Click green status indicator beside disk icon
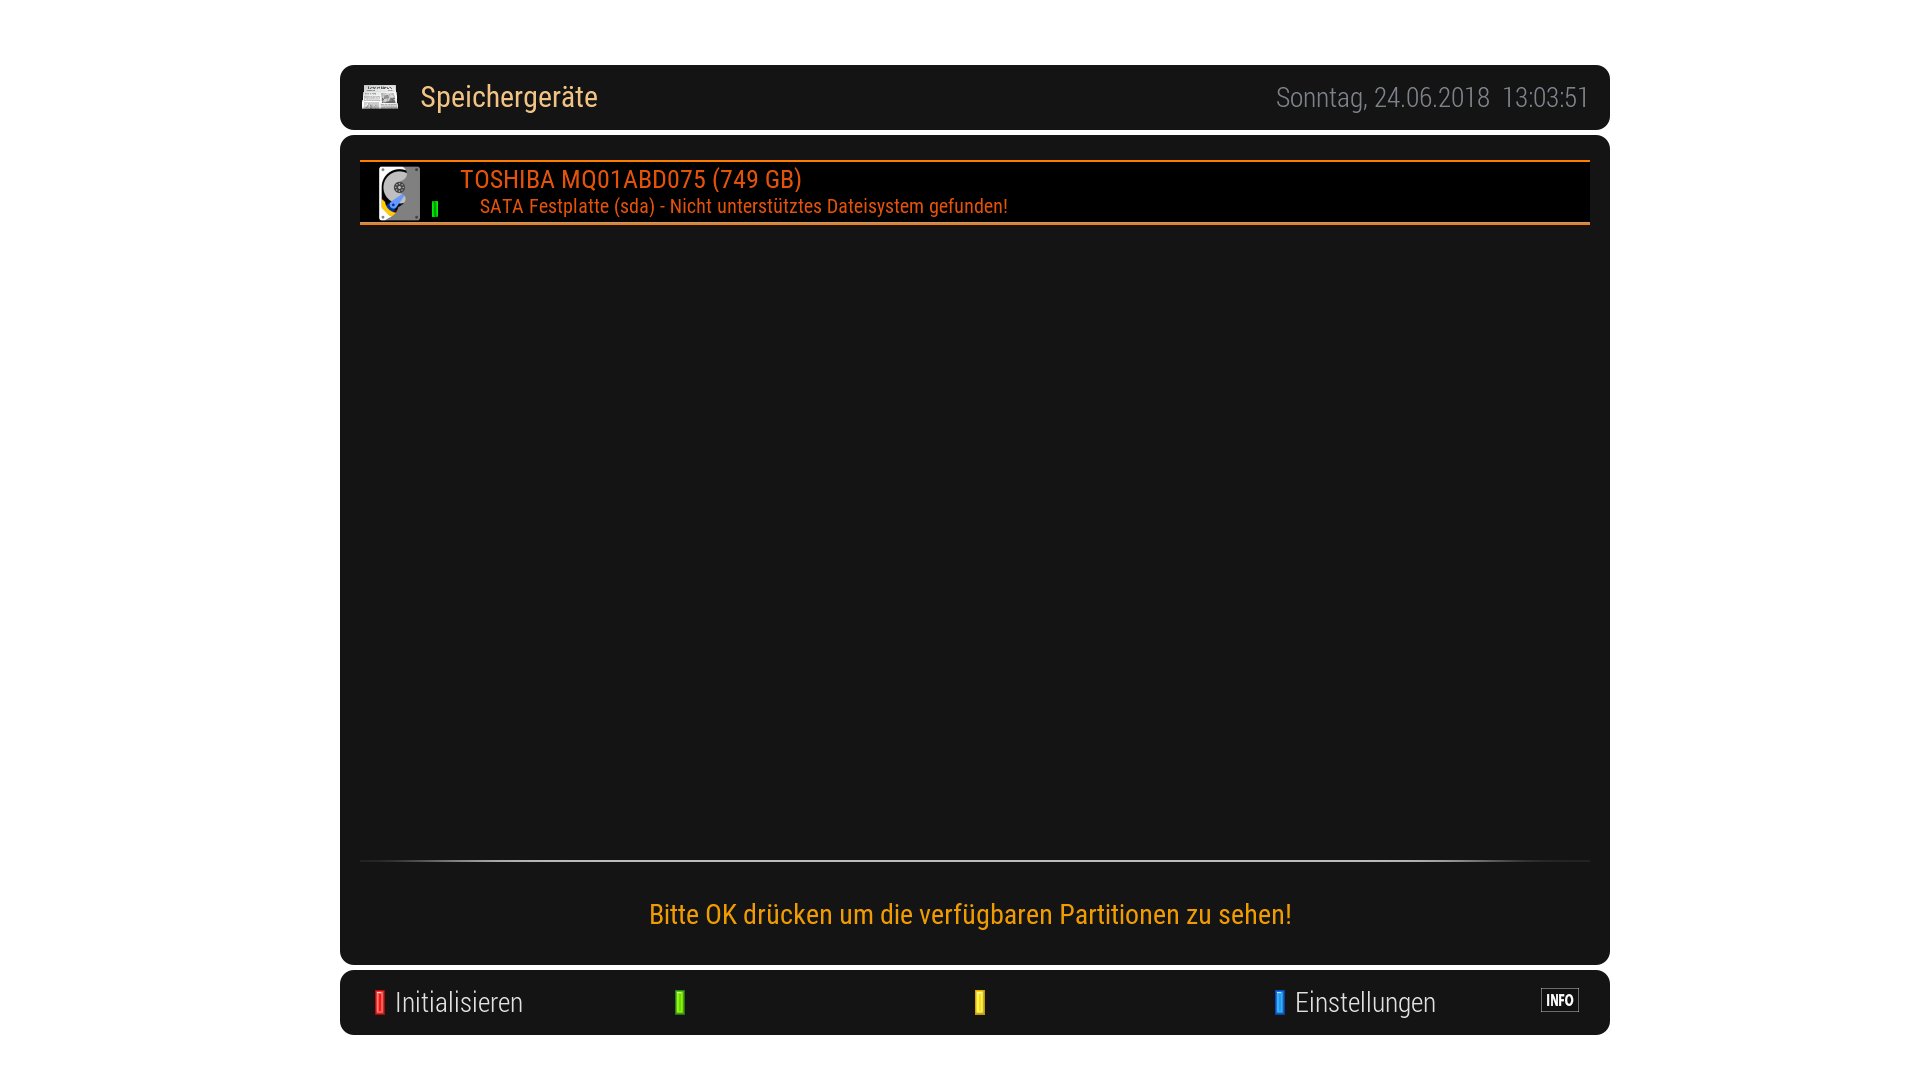 click(435, 209)
